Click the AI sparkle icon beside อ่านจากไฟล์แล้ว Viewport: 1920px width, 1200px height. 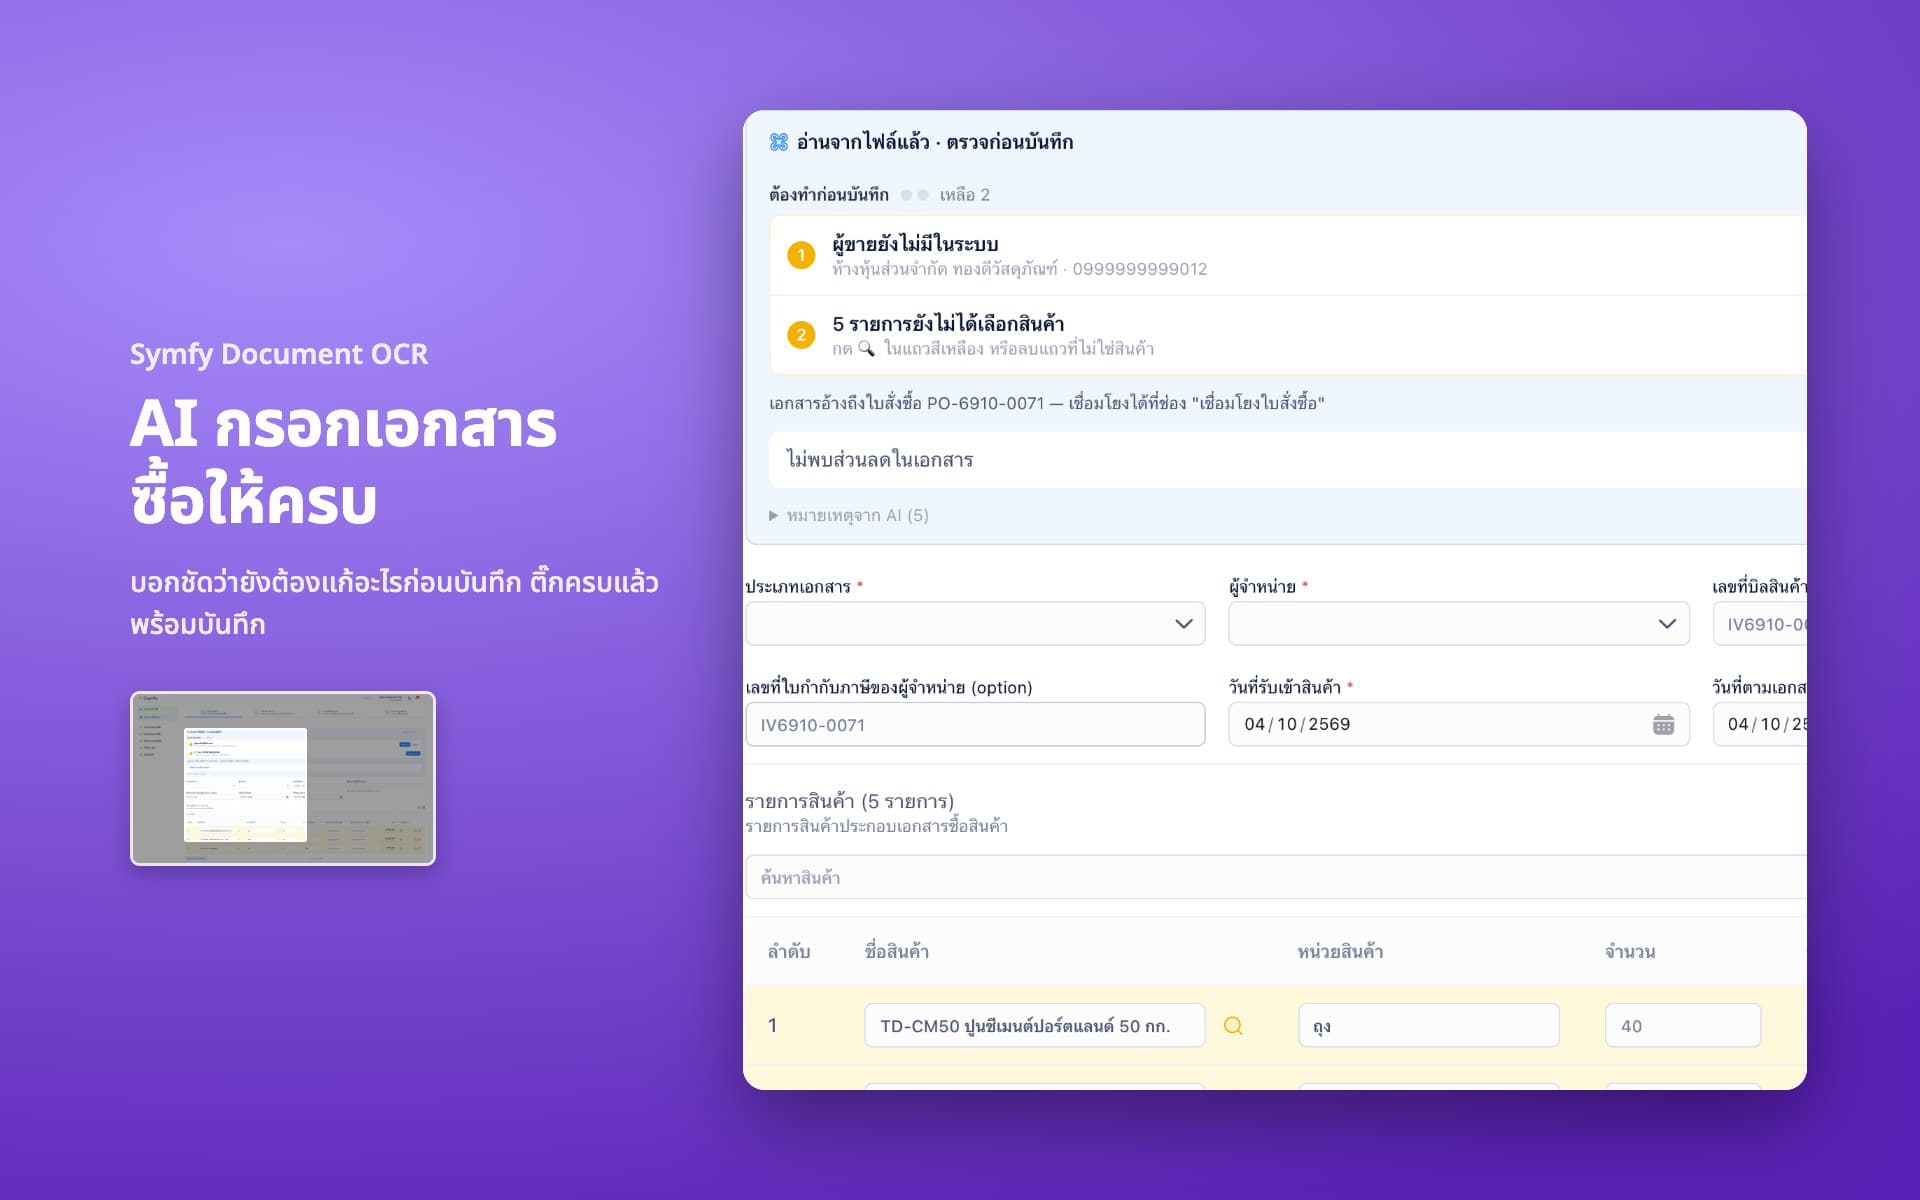point(779,142)
